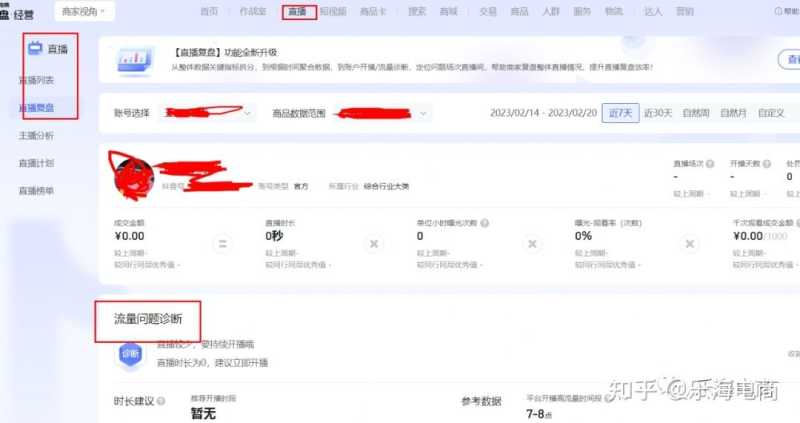Viewport: 800px width, 423px height.
Task: Click the 帮助 help icon at top right
Action: click(779, 11)
